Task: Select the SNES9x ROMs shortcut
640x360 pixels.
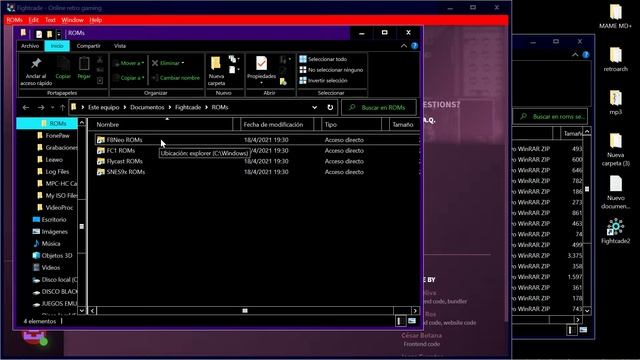Action: (121, 172)
